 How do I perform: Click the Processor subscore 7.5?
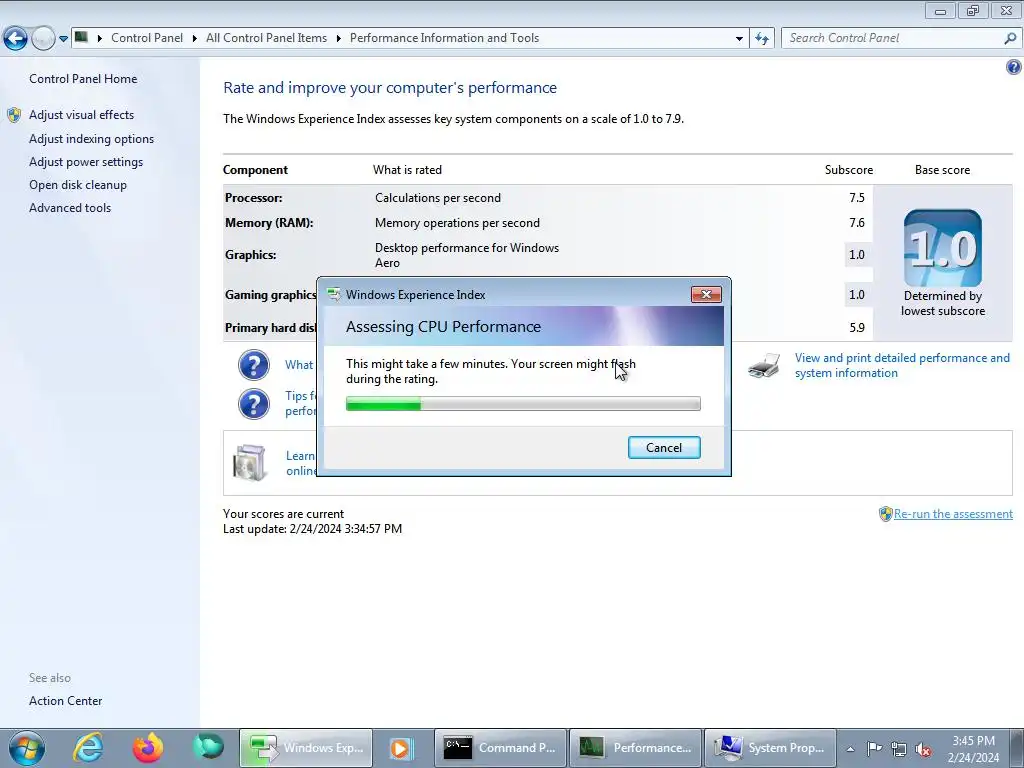click(857, 198)
